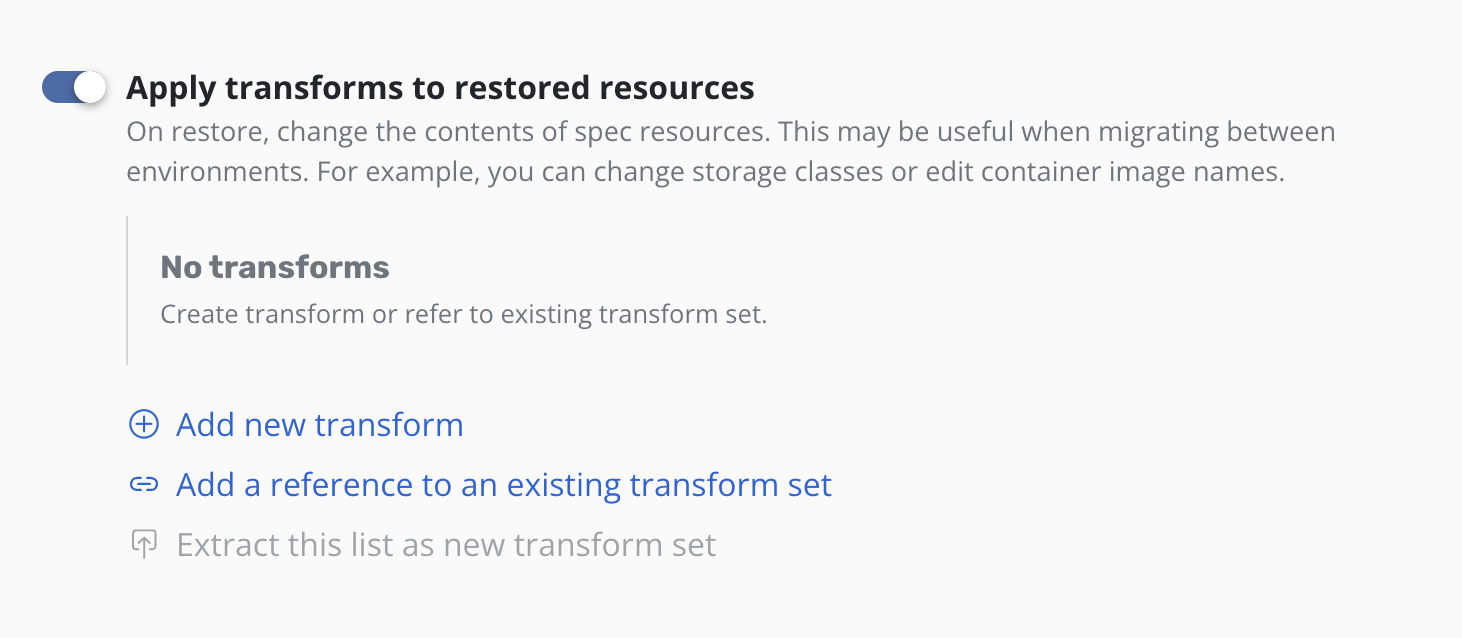
Task: Click the Apply transforms to restored resources title
Action: pyautogui.click(x=440, y=87)
